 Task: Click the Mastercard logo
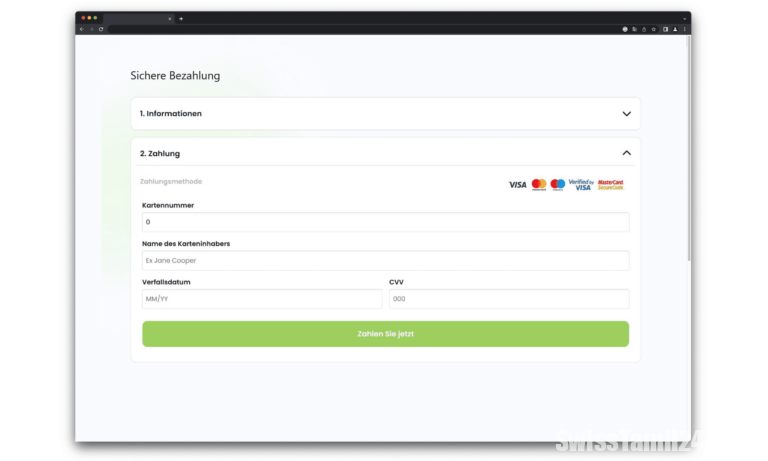point(539,185)
